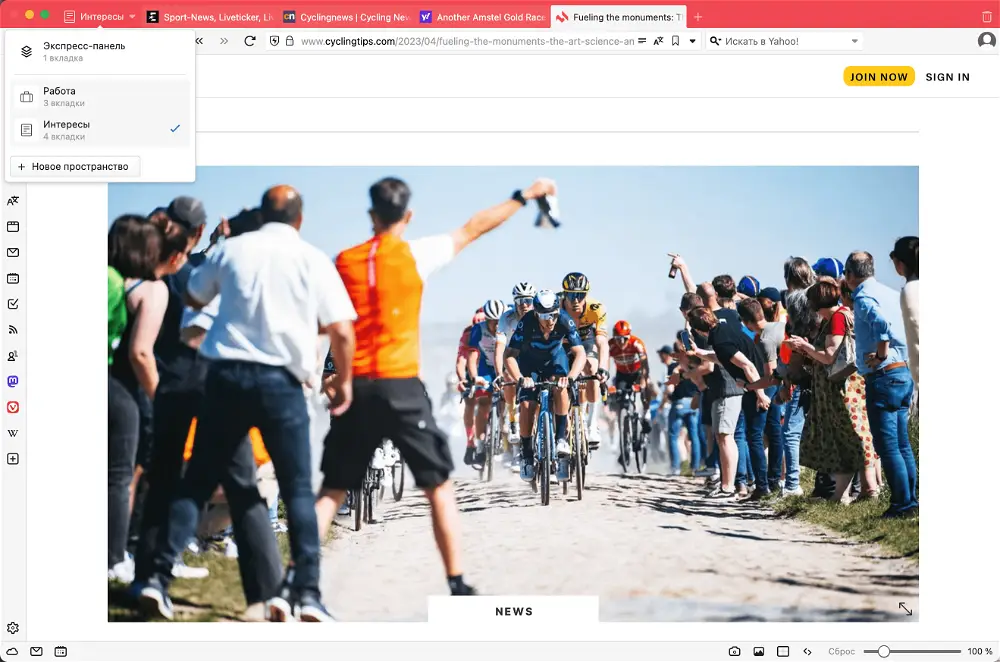Image resolution: width=1000 pixels, height=662 pixels.
Task: Reset zoom with Сброс button
Action: click(x=841, y=651)
